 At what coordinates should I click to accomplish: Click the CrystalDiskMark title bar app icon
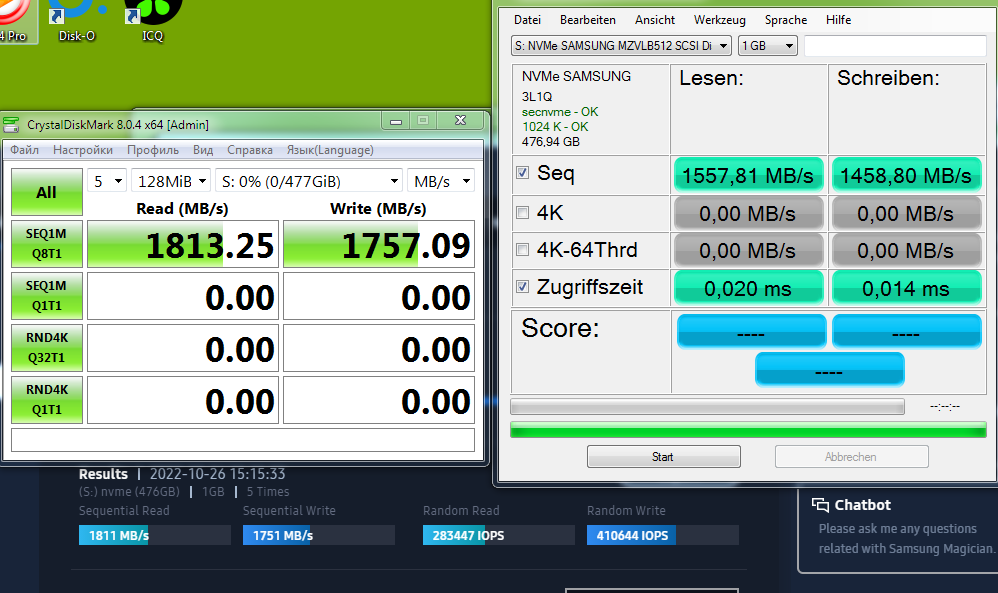pyautogui.click(x=11, y=124)
